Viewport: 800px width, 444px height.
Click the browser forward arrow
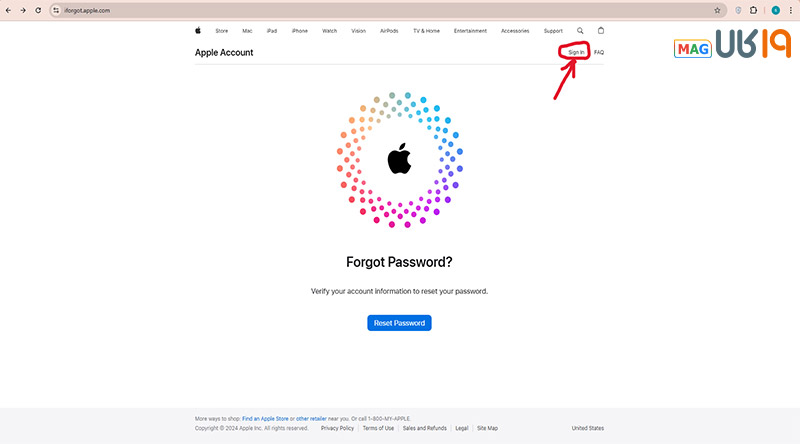coord(23,10)
